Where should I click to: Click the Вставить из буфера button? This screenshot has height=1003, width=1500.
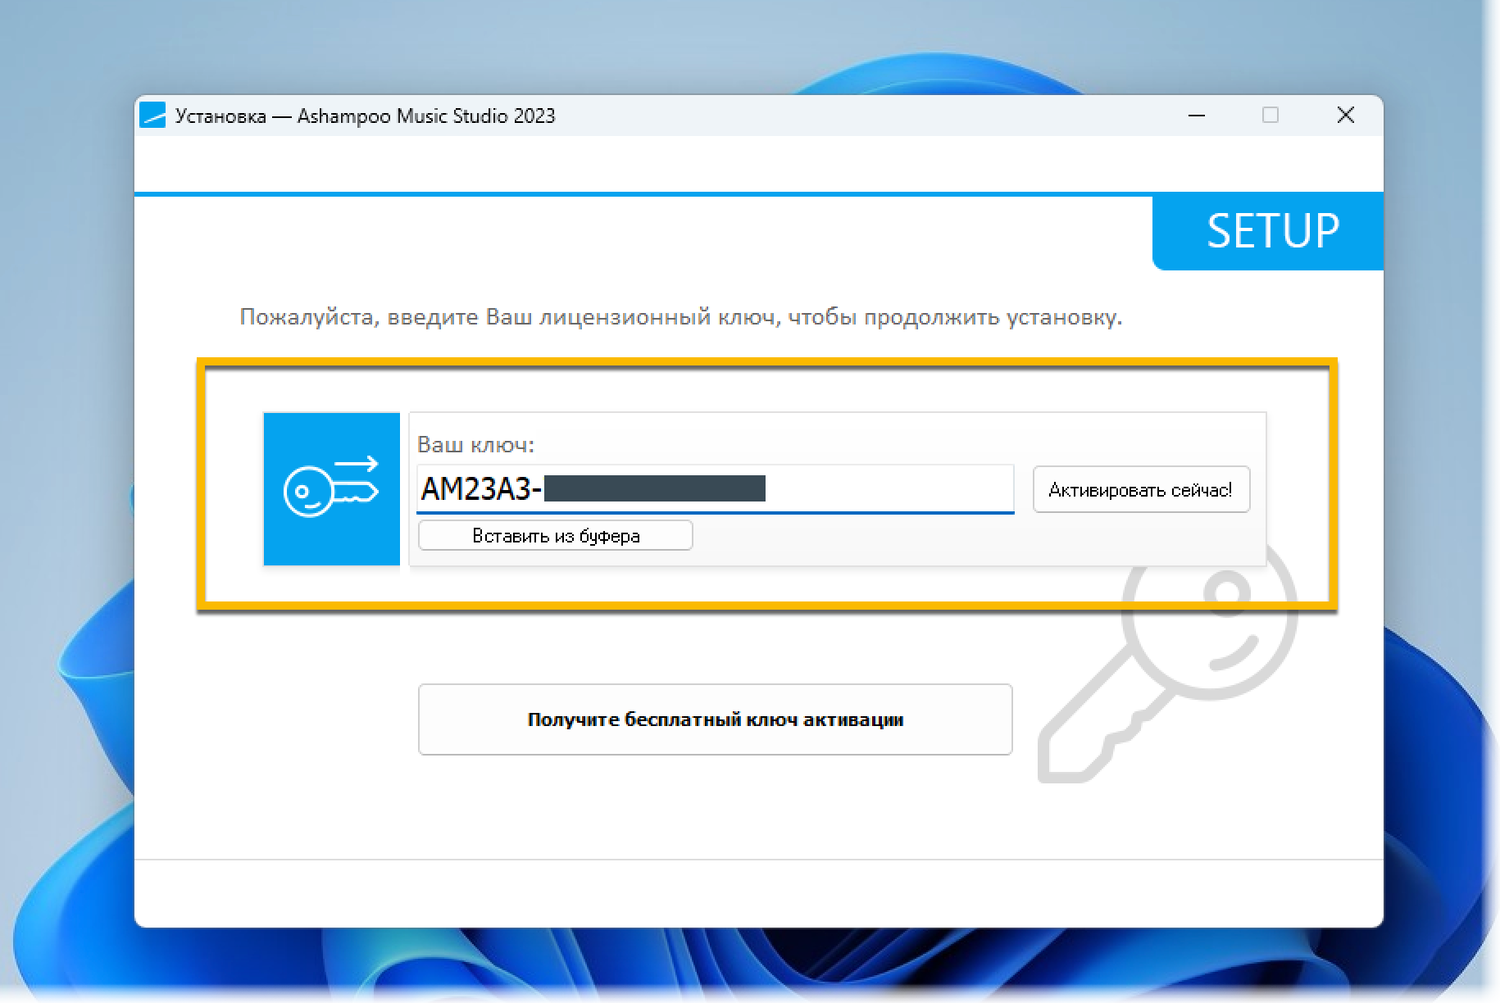pyautogui.click(x=555, y=536)
